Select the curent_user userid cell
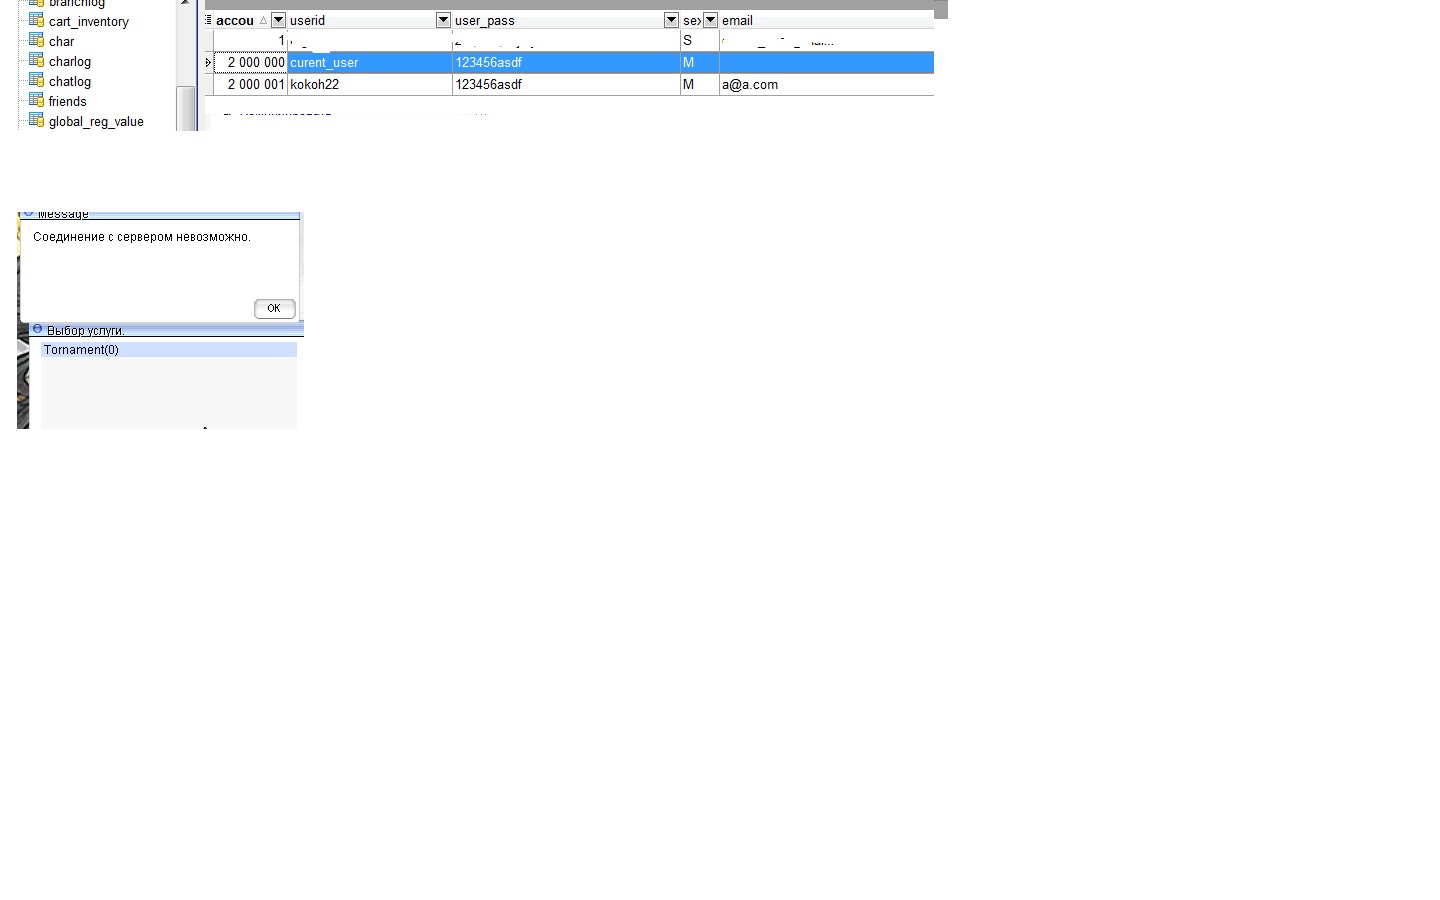The width and height of the screenshot is (1440, 900). pos(370,62)
